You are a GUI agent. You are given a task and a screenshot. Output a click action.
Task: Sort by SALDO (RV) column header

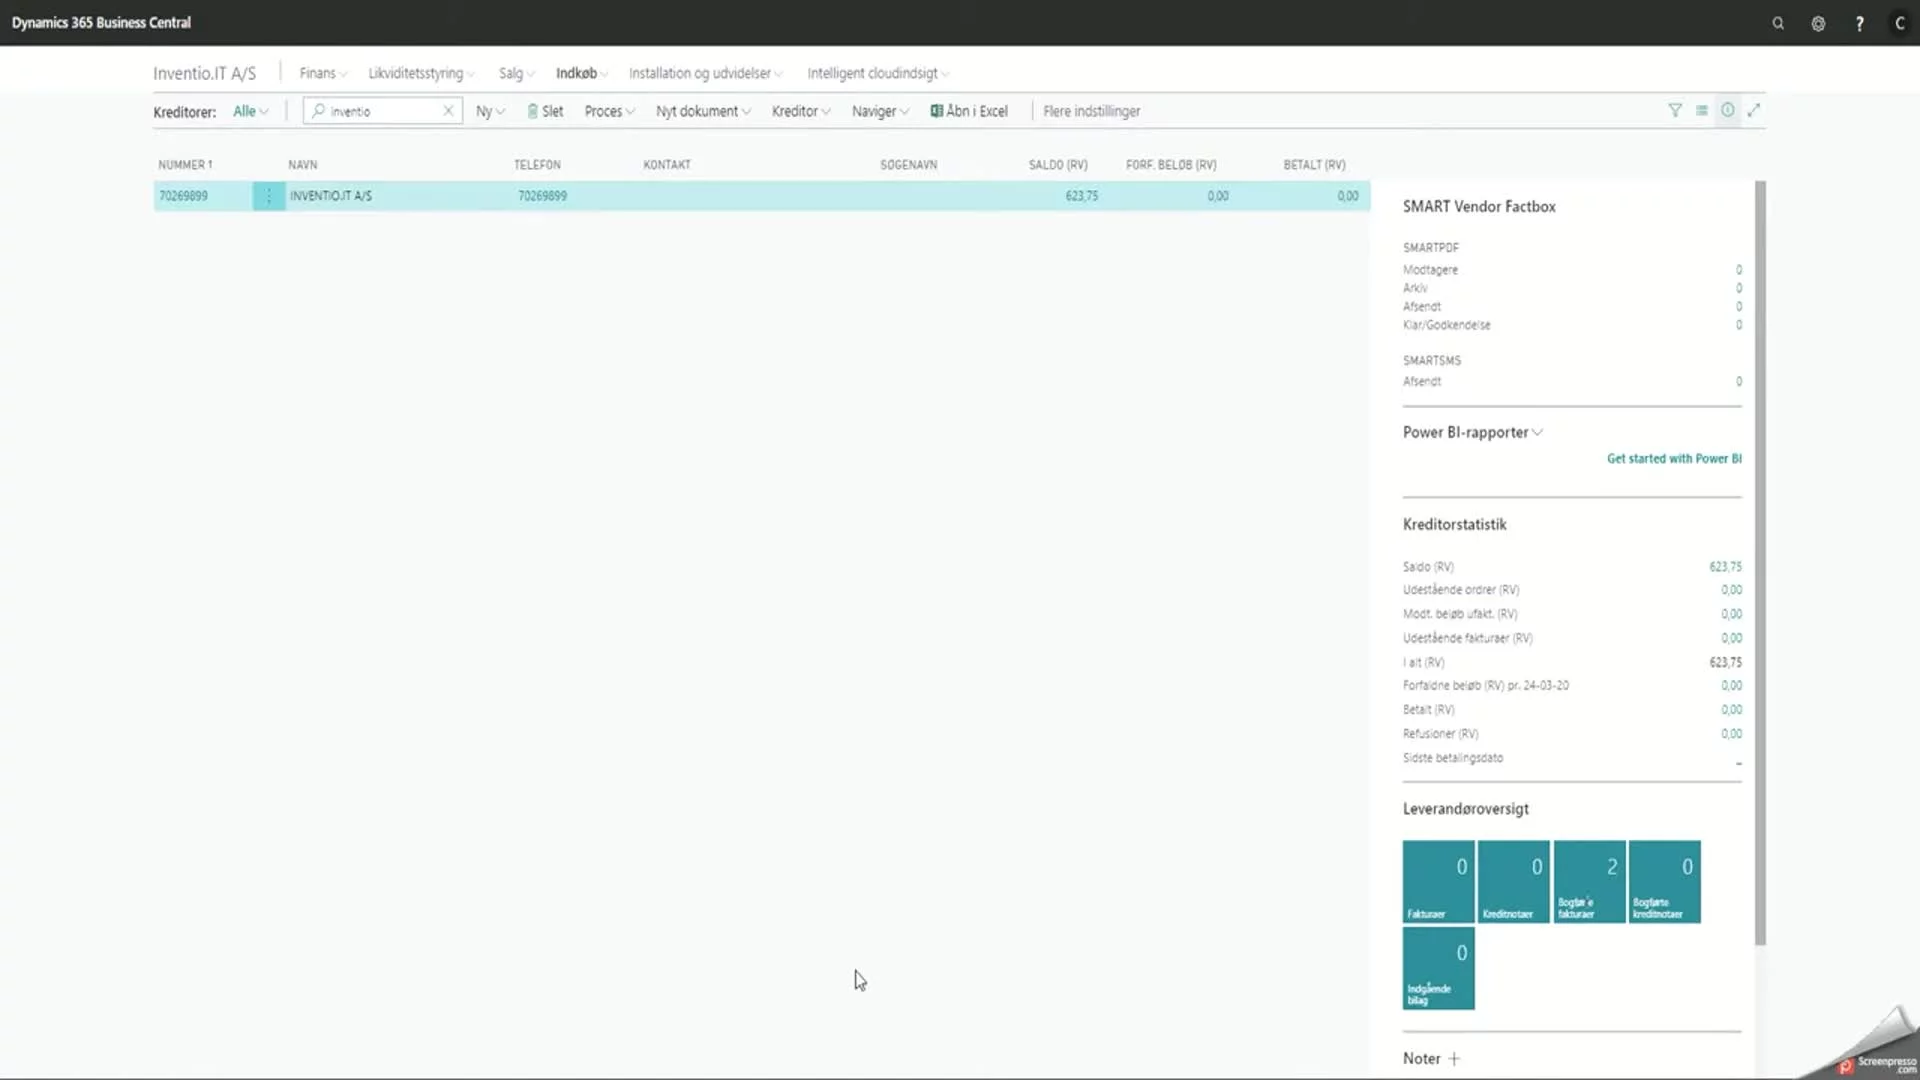(x=1058, y=164)
